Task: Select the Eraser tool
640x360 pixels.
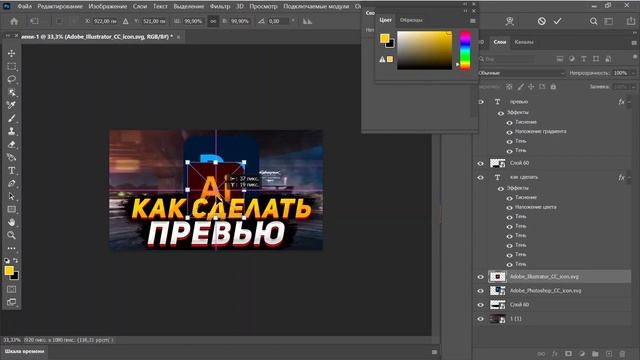Action: 11,144
